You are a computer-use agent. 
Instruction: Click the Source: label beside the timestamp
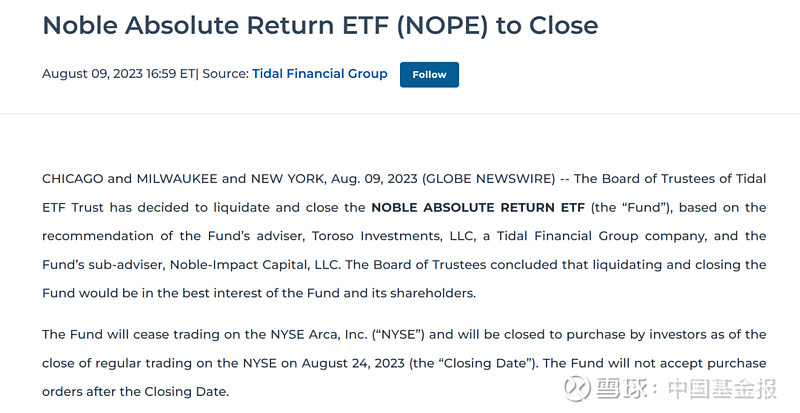(x=225, y=74)
